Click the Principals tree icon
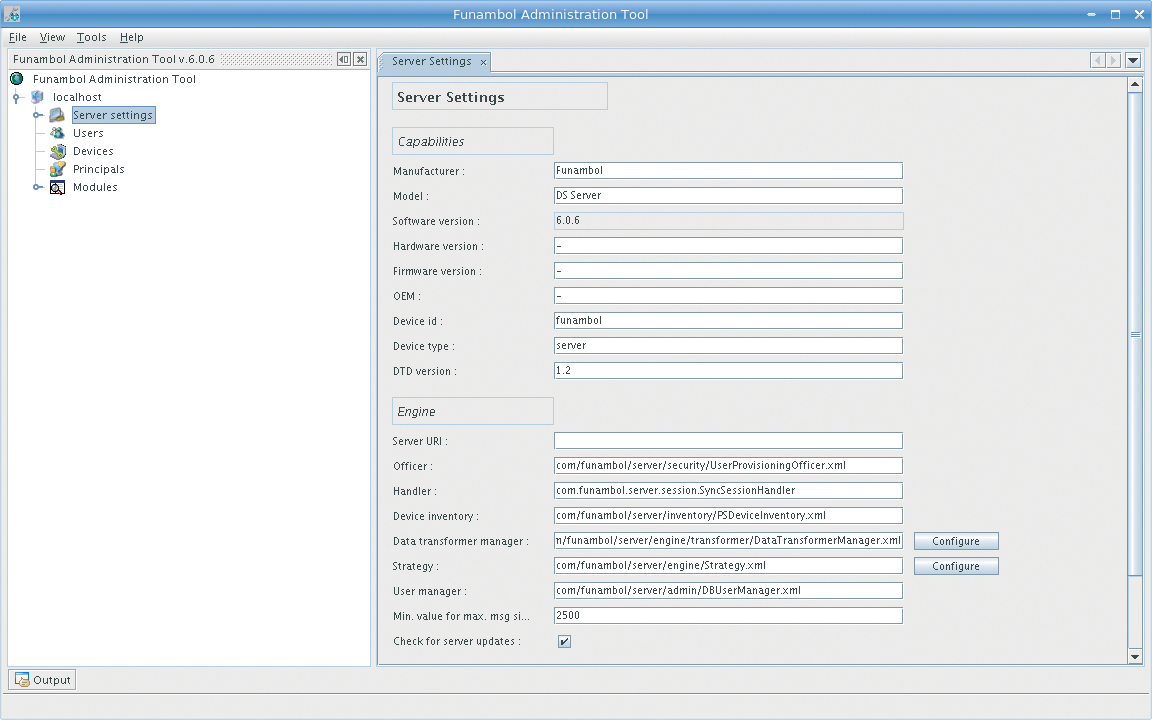The image size is (1152, 720). 57,169
